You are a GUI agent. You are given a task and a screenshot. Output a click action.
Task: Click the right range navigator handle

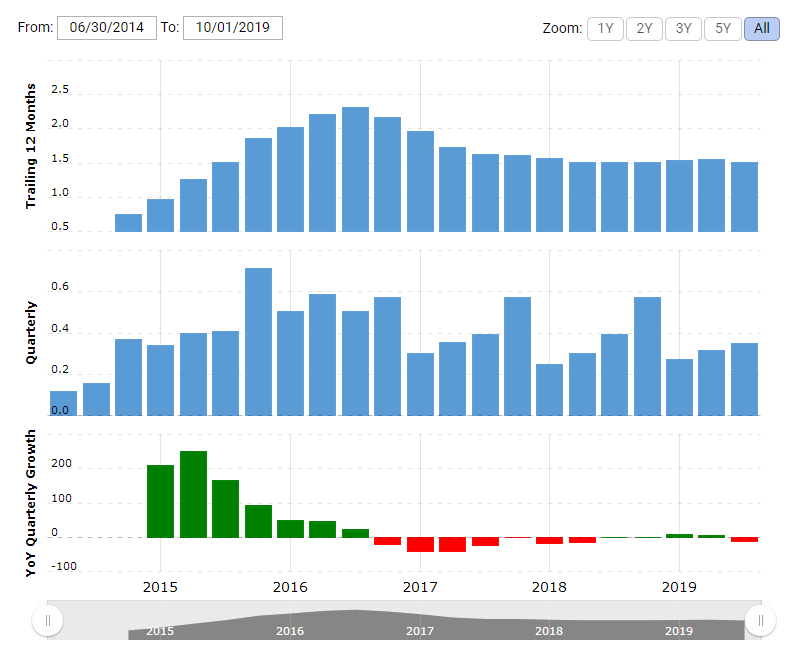pos(760,620)
